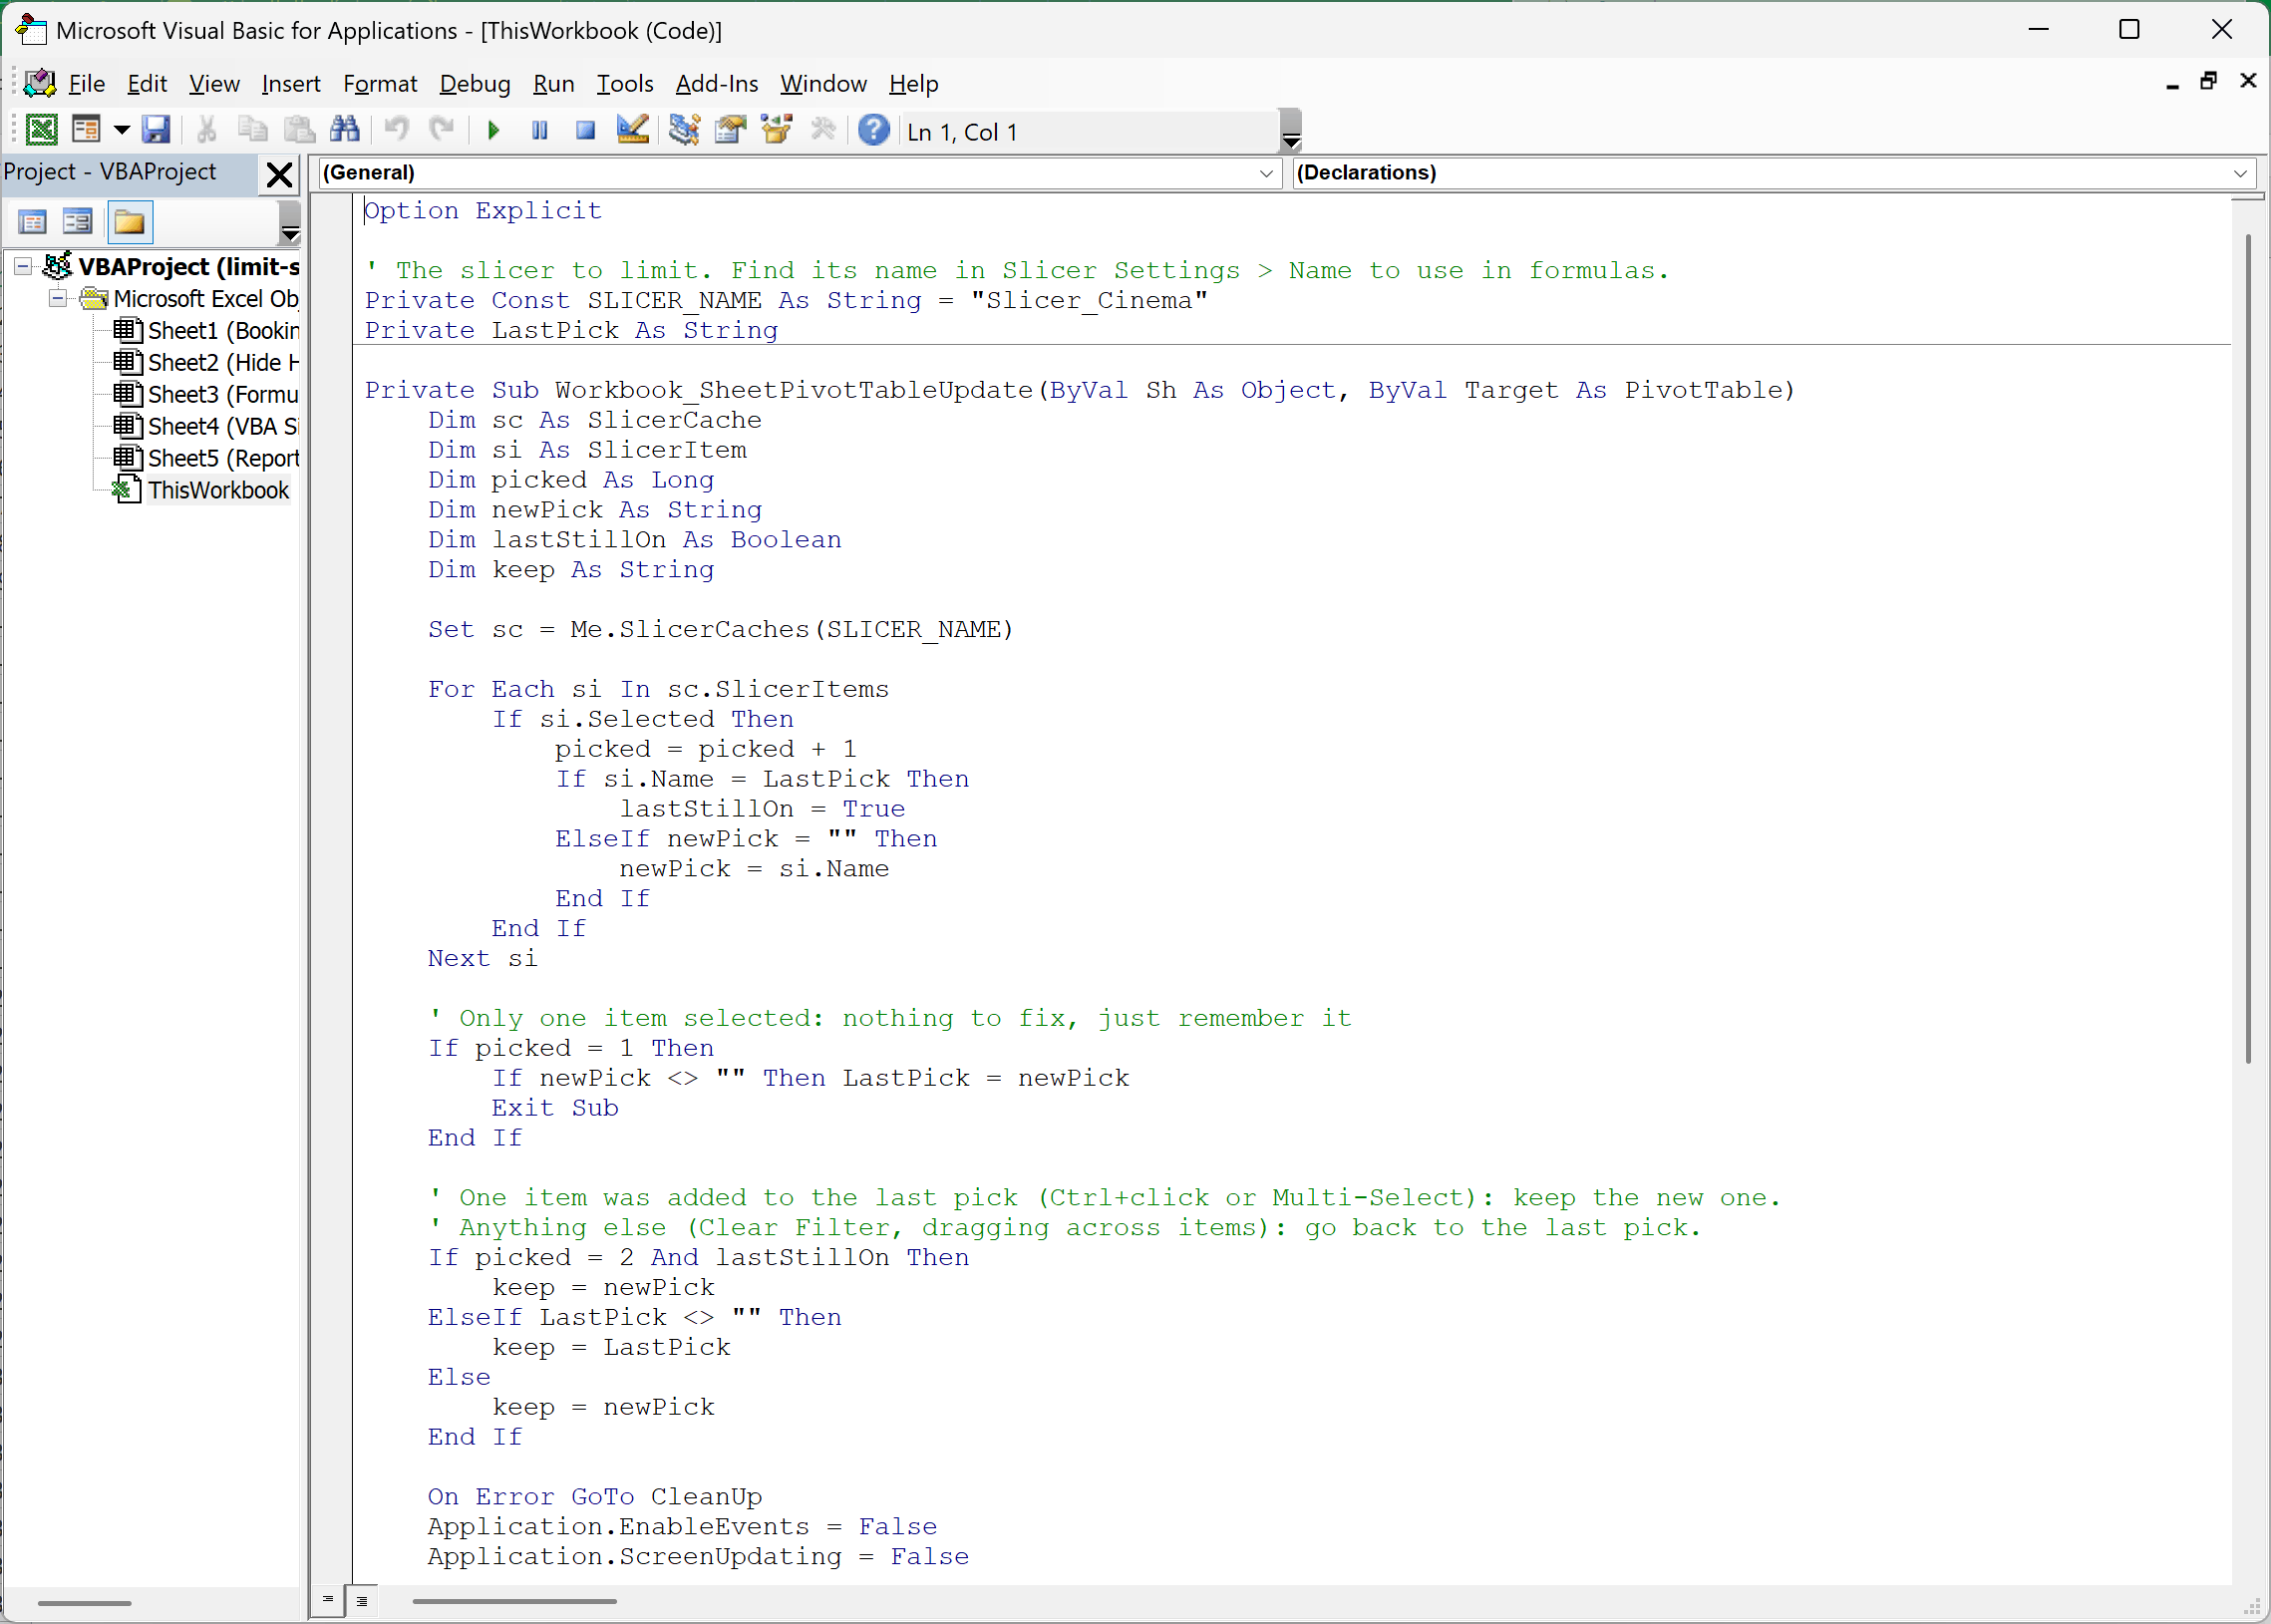Open the Debug menu

[x=475, y=84]
